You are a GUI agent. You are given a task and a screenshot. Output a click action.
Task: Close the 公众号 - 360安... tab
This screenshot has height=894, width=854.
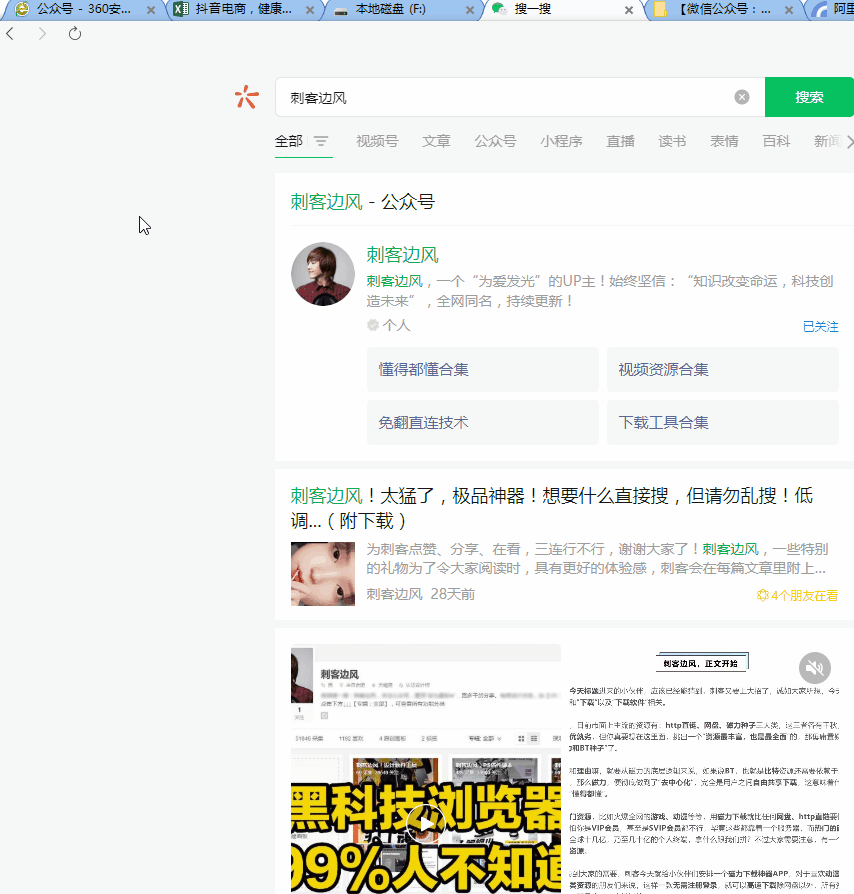tap(151, 10)
